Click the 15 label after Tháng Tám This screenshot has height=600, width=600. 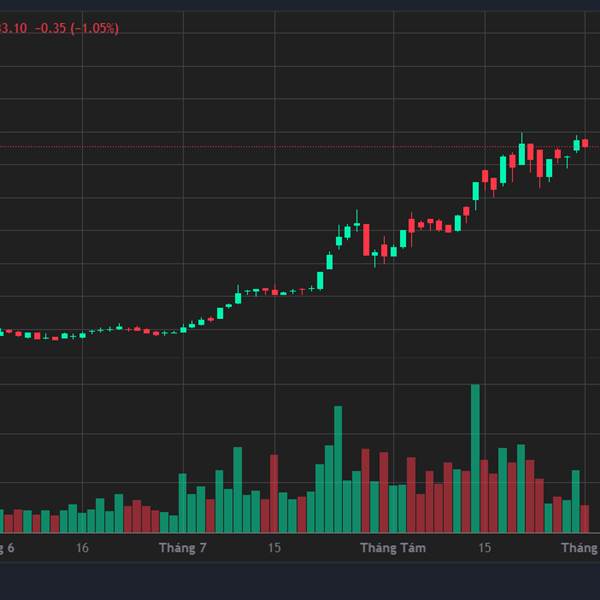tap(485, 548)
